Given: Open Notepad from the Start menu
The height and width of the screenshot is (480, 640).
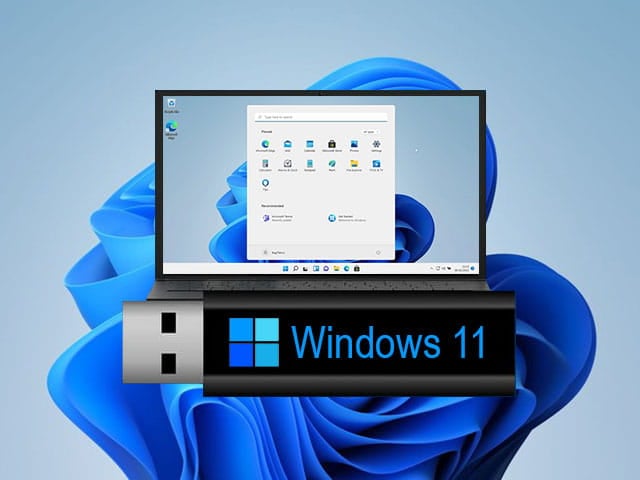Looking at the screenshot, I should 310,164.
